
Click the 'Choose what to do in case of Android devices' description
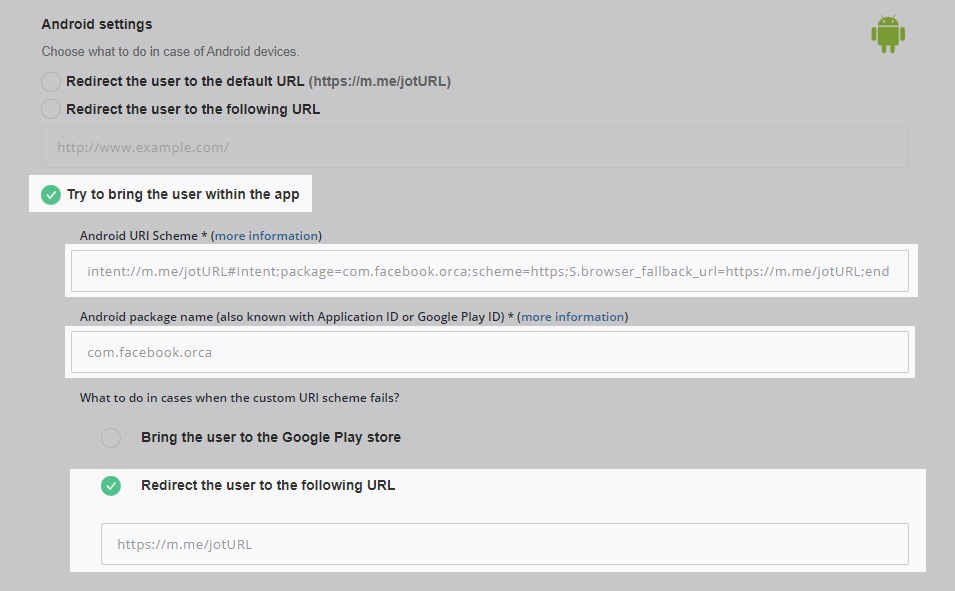click(x=171, y=52)
